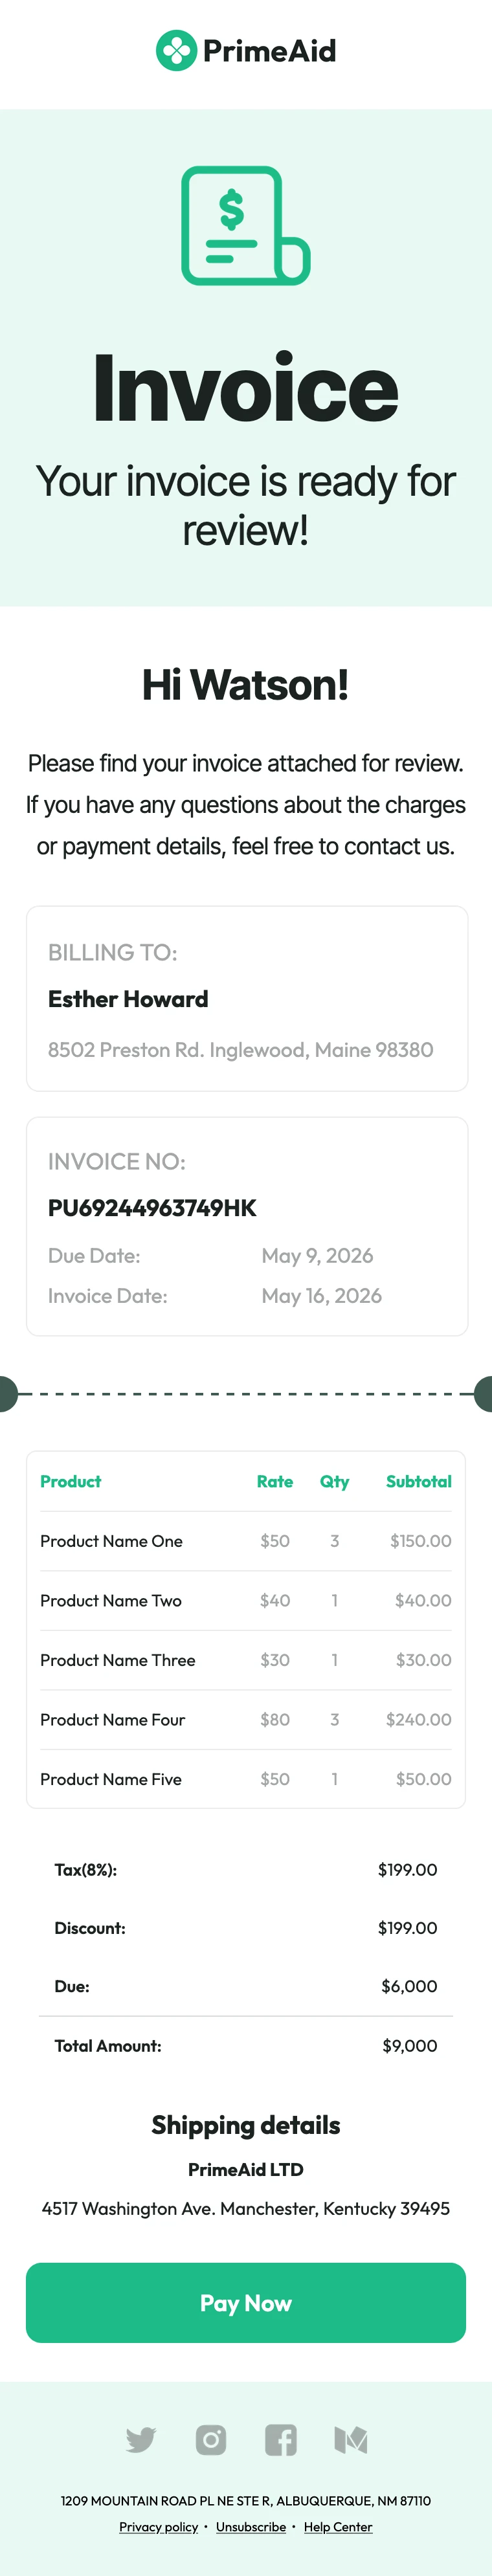Open the Medium social icon

coord(350,2439)
